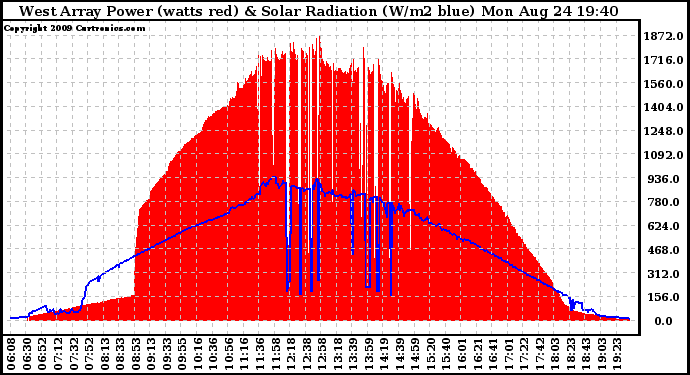Click the 1404.0 y-axis label
This screenshot has height=375, width=690.
(663, 107)
